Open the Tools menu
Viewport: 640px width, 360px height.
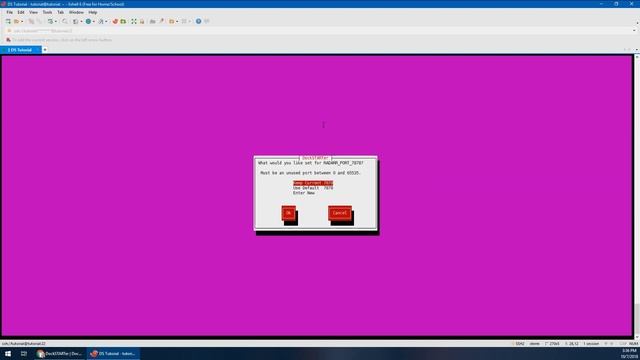[x=47, y=12]
